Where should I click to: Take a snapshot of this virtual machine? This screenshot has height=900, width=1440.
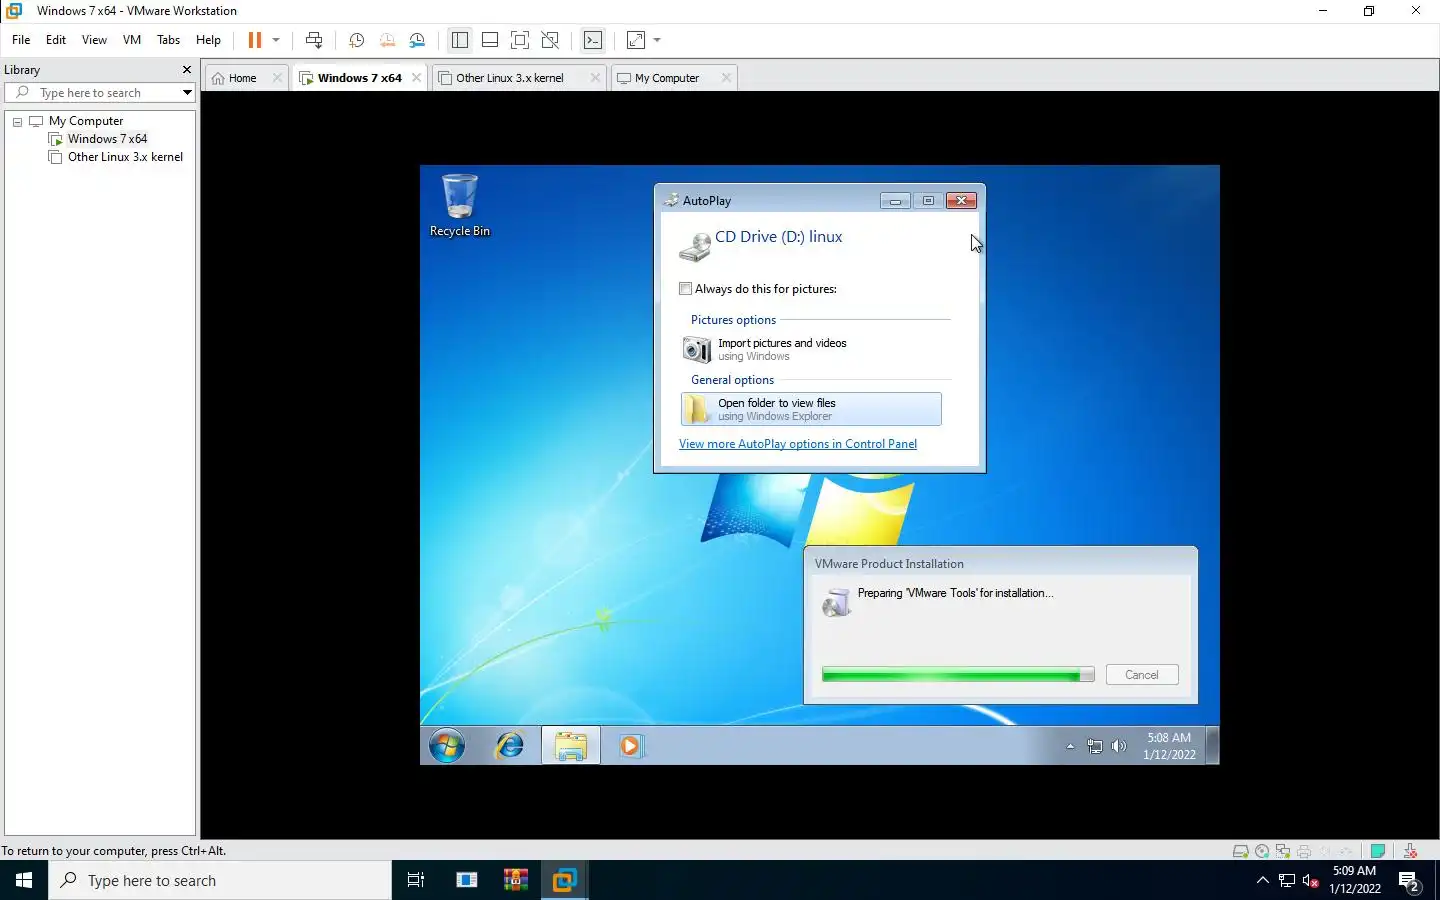click(356, 40)
